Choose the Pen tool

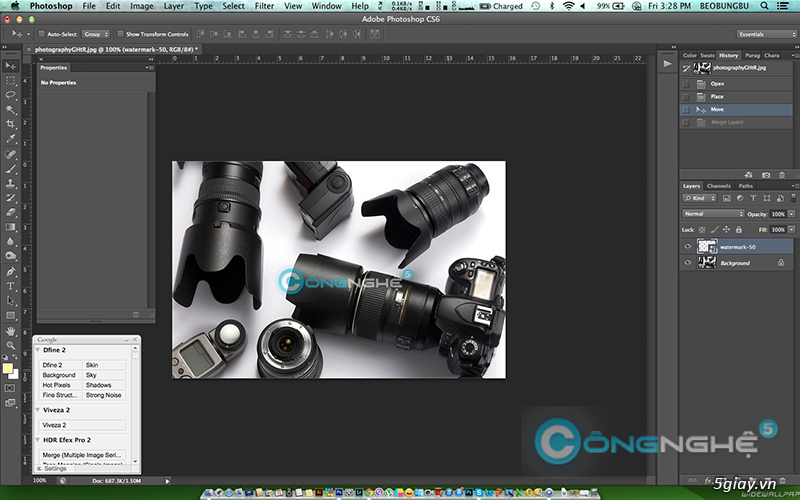click(10, 271)
